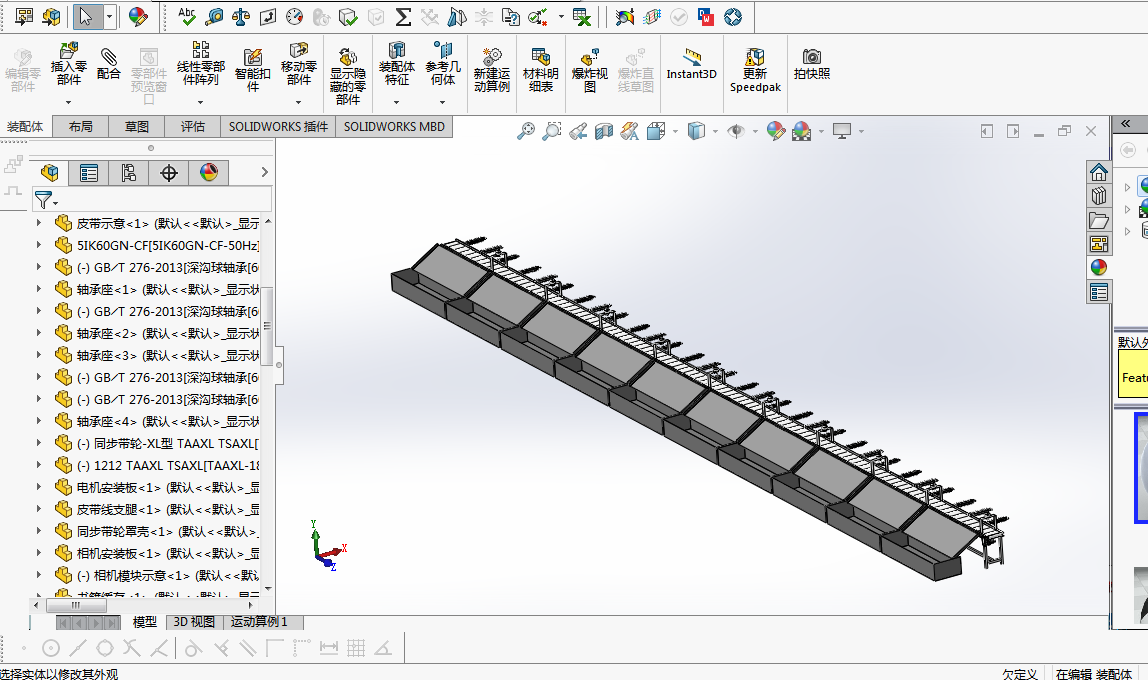Screen dimensions: 1148x680
Task: Click the Insert Components button
Action: tap(68, 64)
